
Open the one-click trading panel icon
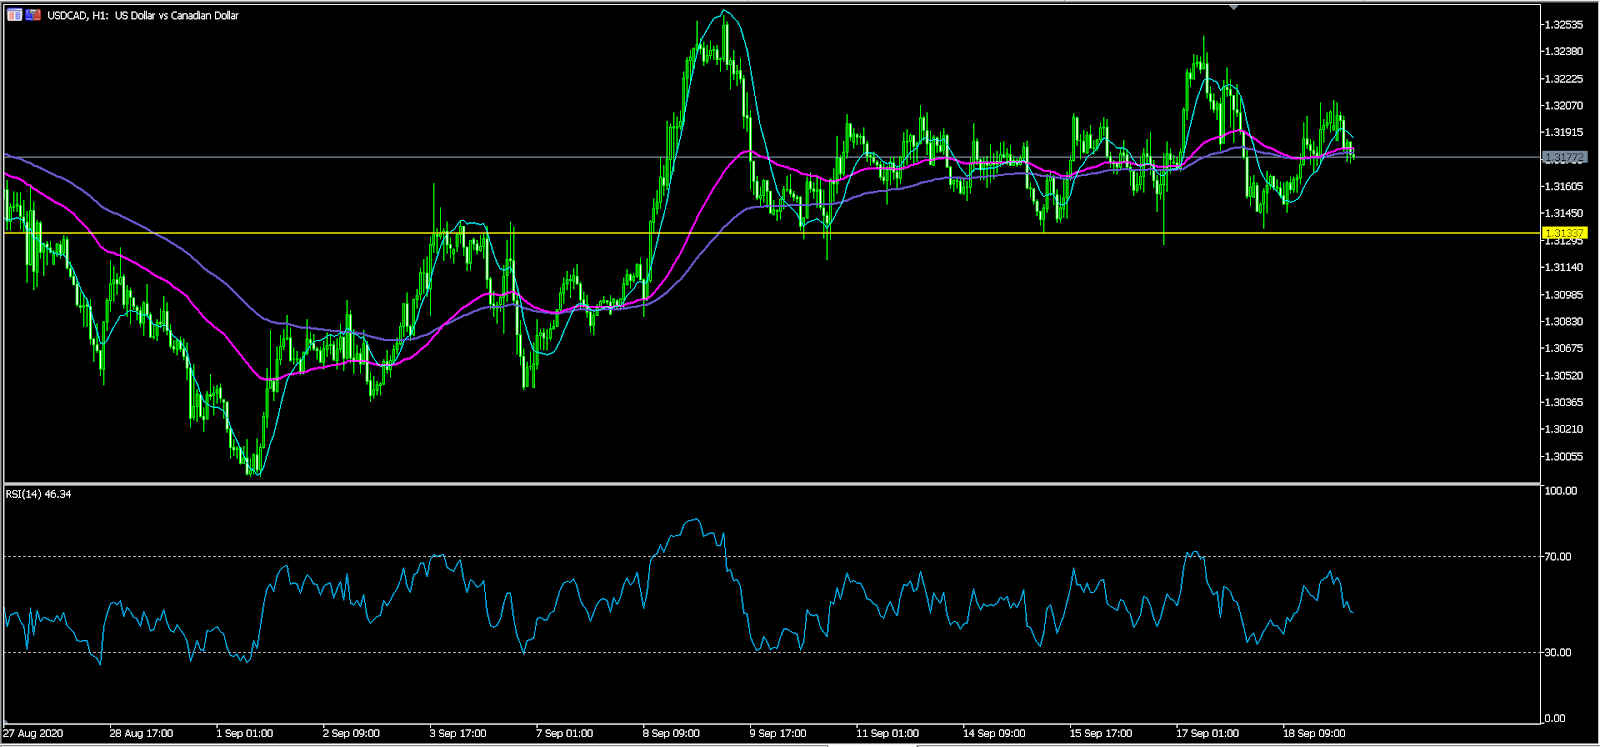(15, 15)
